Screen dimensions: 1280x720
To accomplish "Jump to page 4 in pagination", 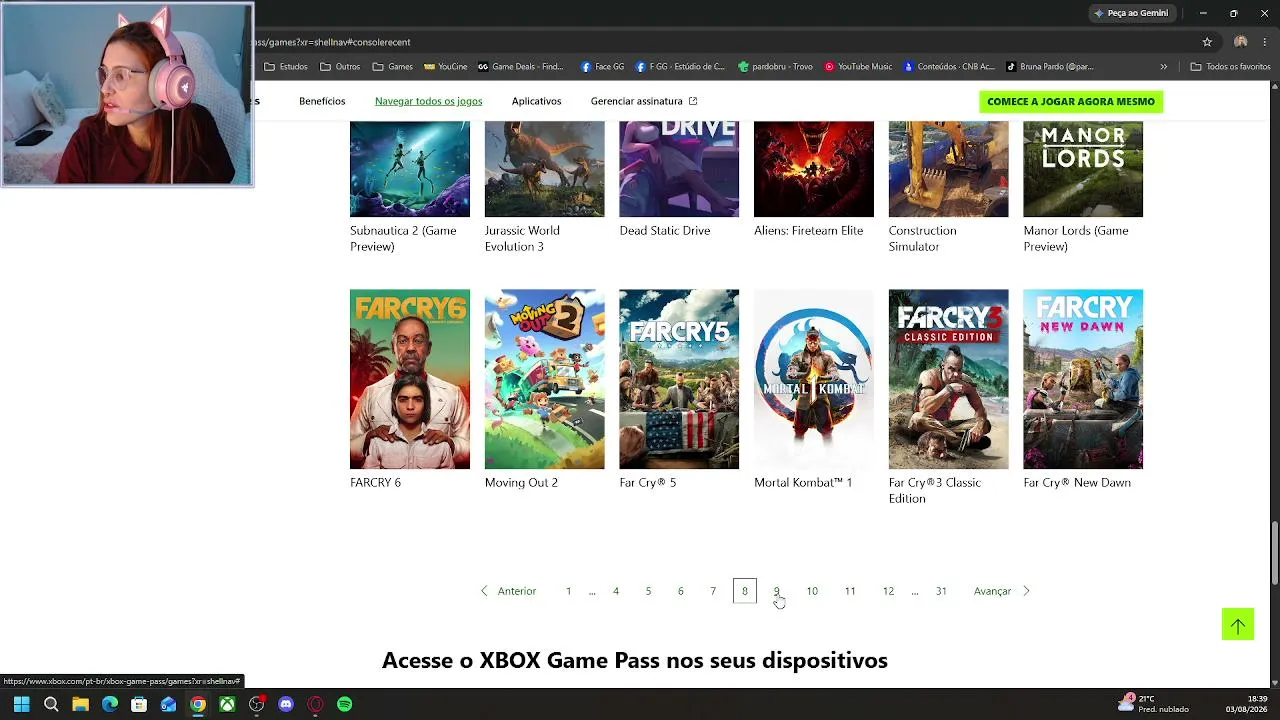I will click(616, 591).
